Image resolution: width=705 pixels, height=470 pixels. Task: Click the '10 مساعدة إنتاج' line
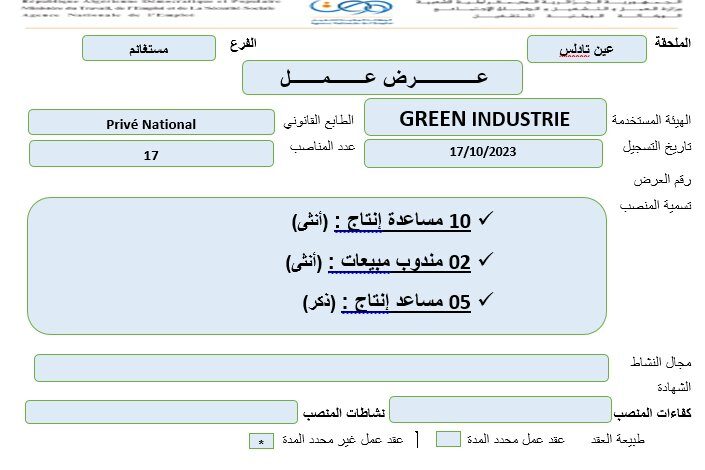click(381, 221)
